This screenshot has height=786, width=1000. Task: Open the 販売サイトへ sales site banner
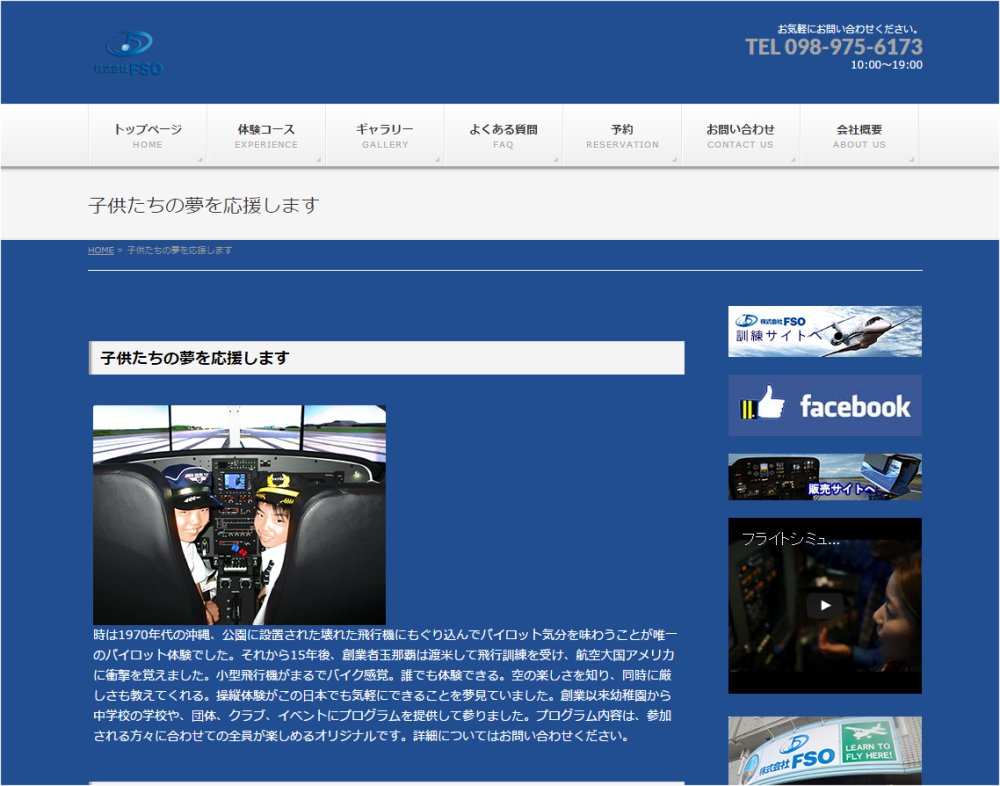click(824, 477)
